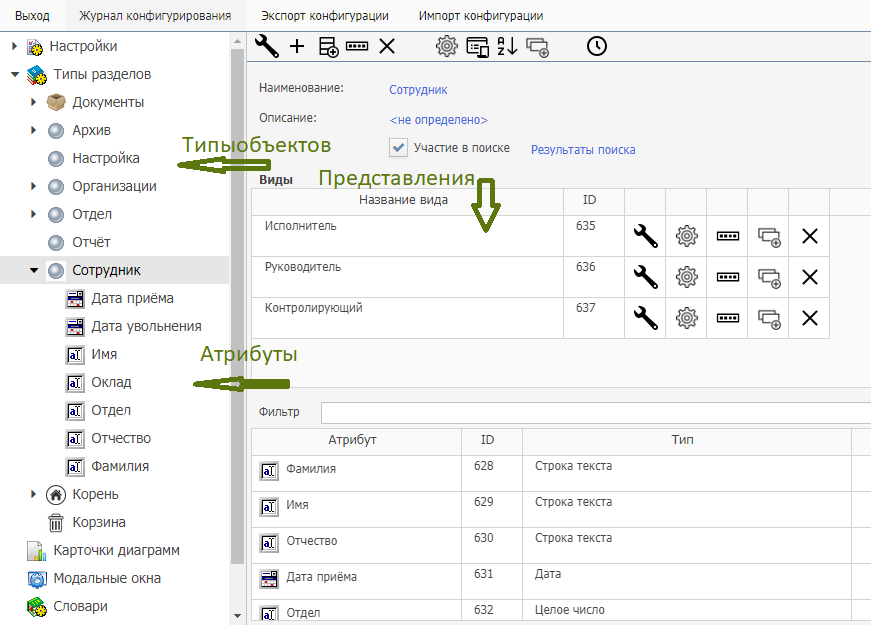The height and width of the screenshot is (625, 871).
Task: Click rename icon in Исполнитель row
Action: pyautogui.click(x=728, y=236)
